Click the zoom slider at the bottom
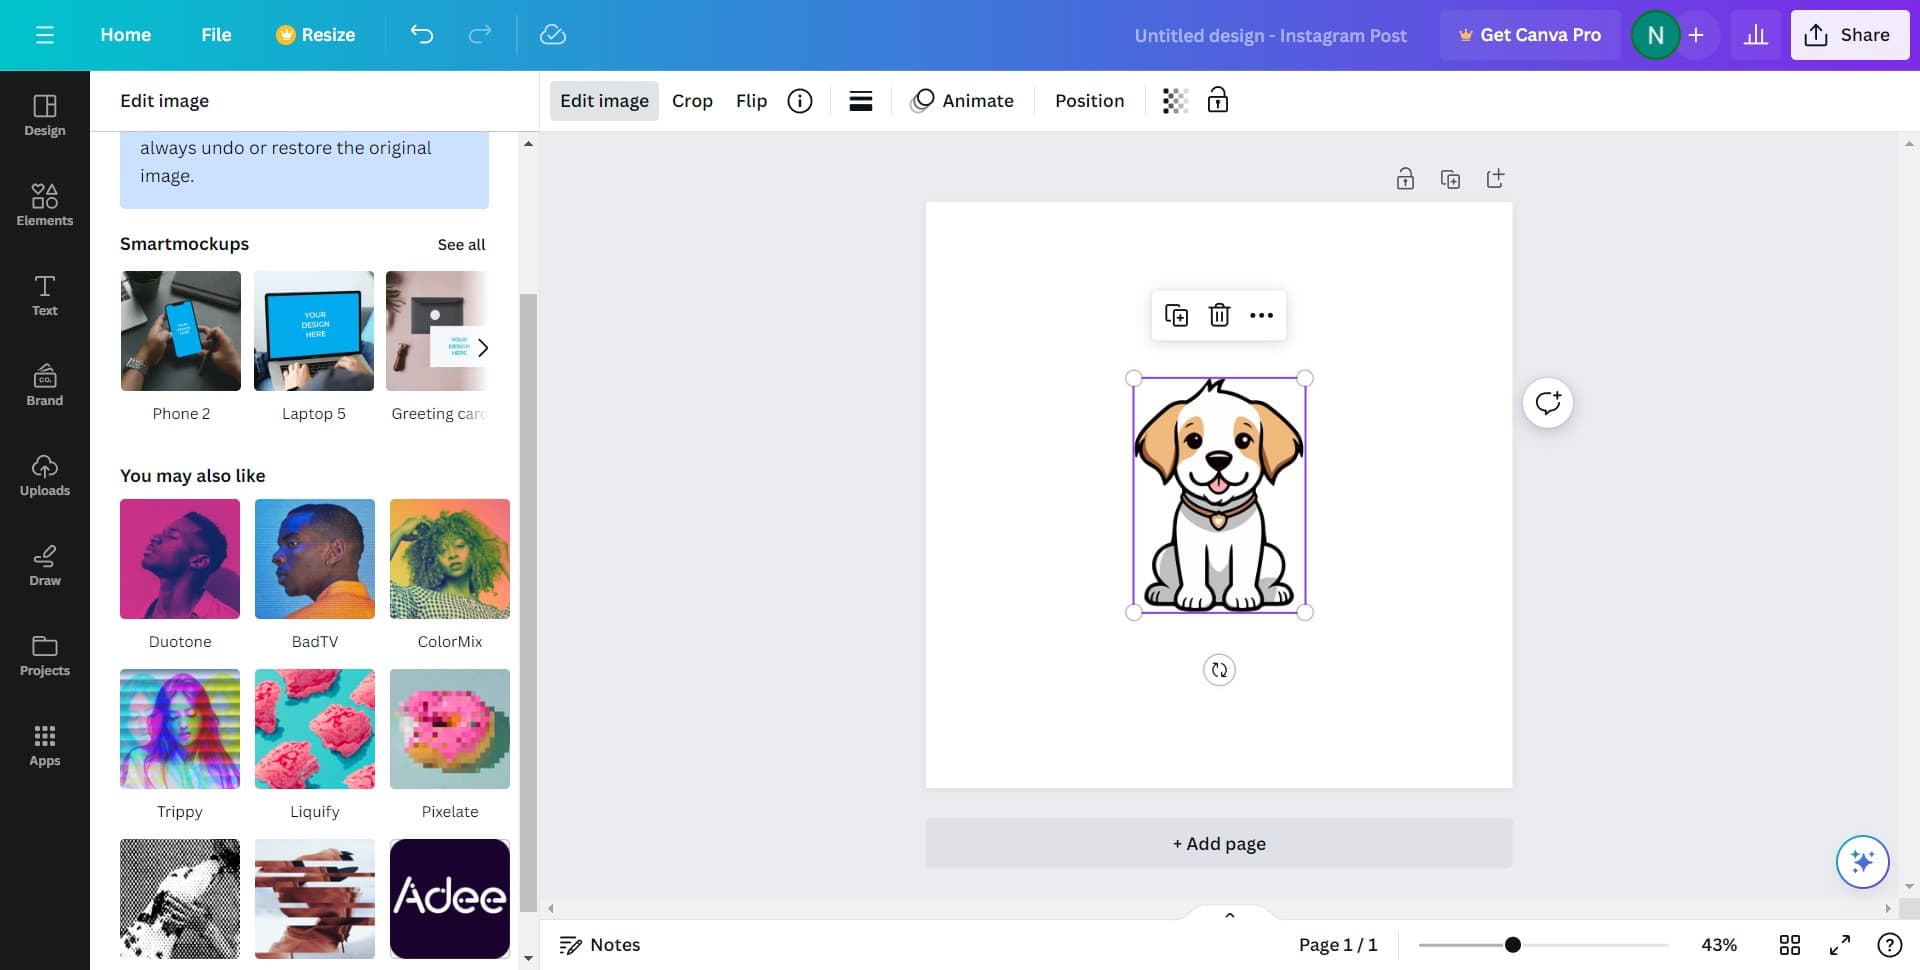The width and height of the screenshot is (1920, 970). pyautogui.click(x=1512, y=944)
